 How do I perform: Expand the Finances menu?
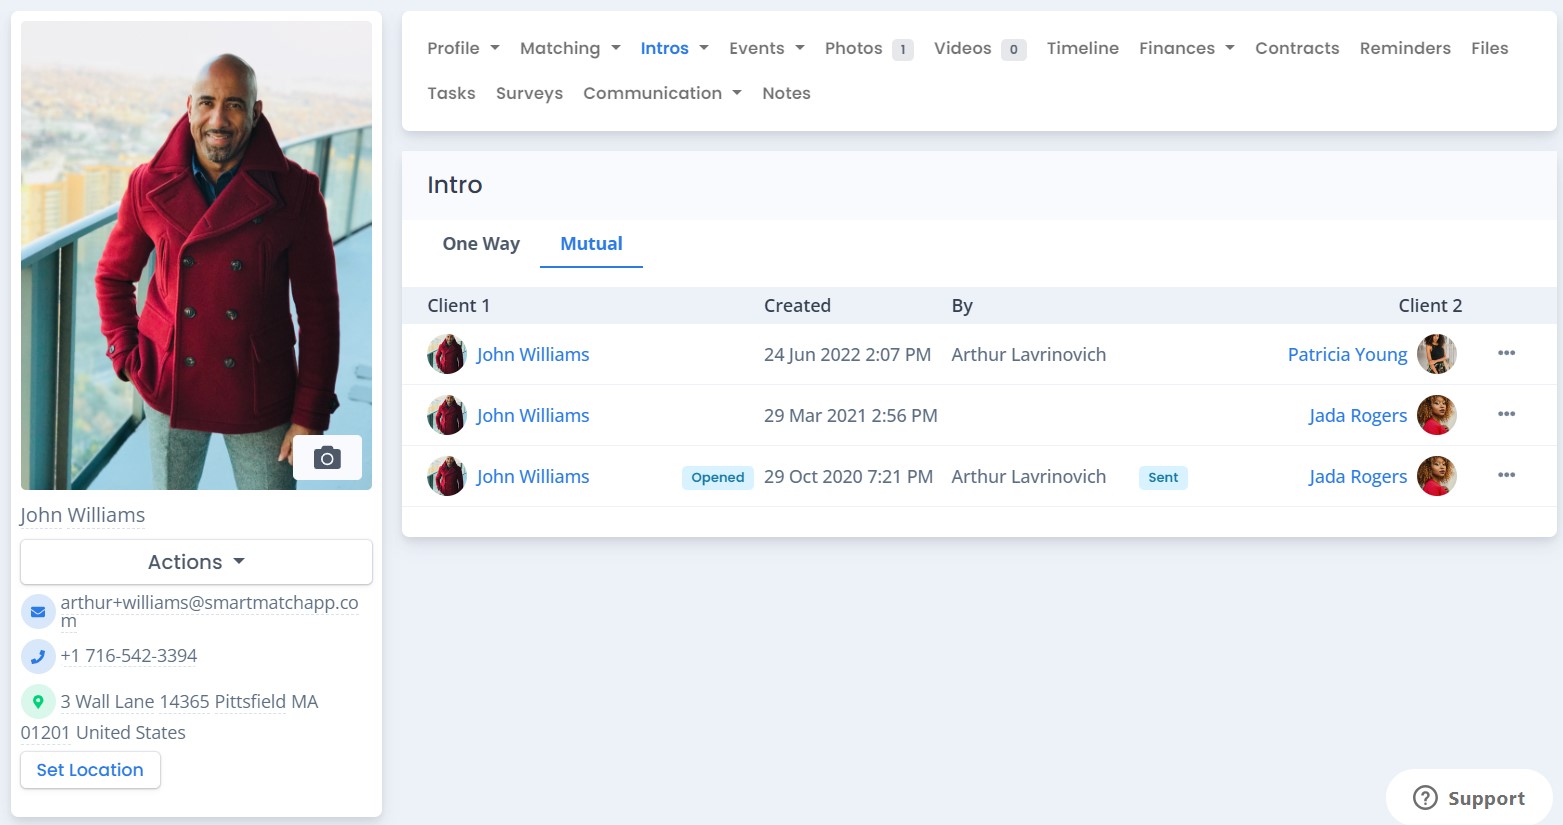tap(1185, 47)
